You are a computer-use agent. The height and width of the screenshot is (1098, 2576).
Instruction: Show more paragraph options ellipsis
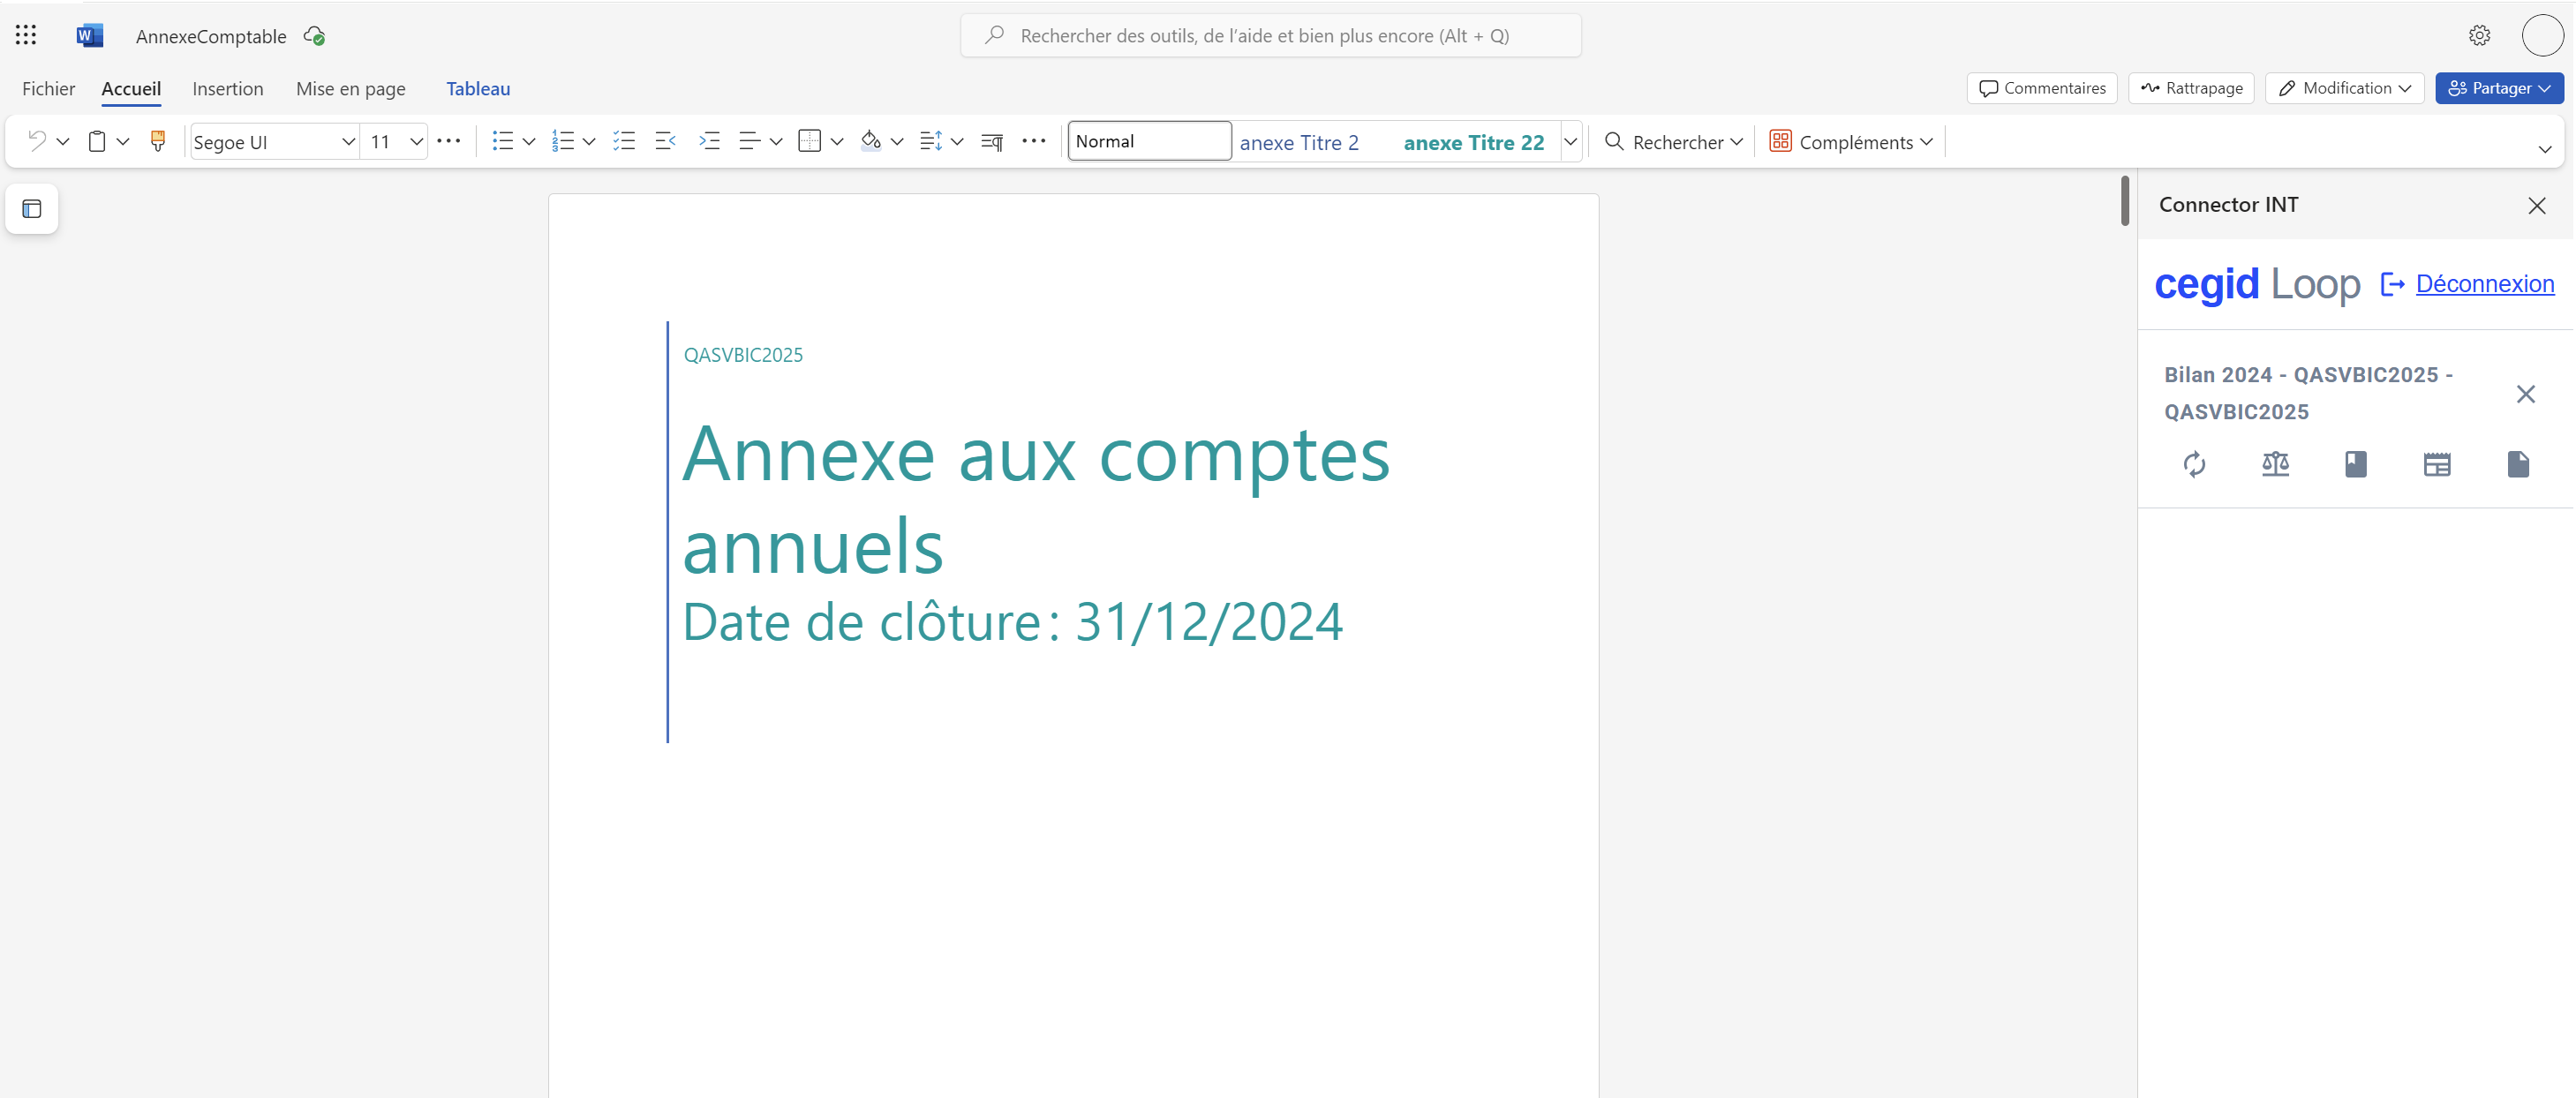[1034, 141]
